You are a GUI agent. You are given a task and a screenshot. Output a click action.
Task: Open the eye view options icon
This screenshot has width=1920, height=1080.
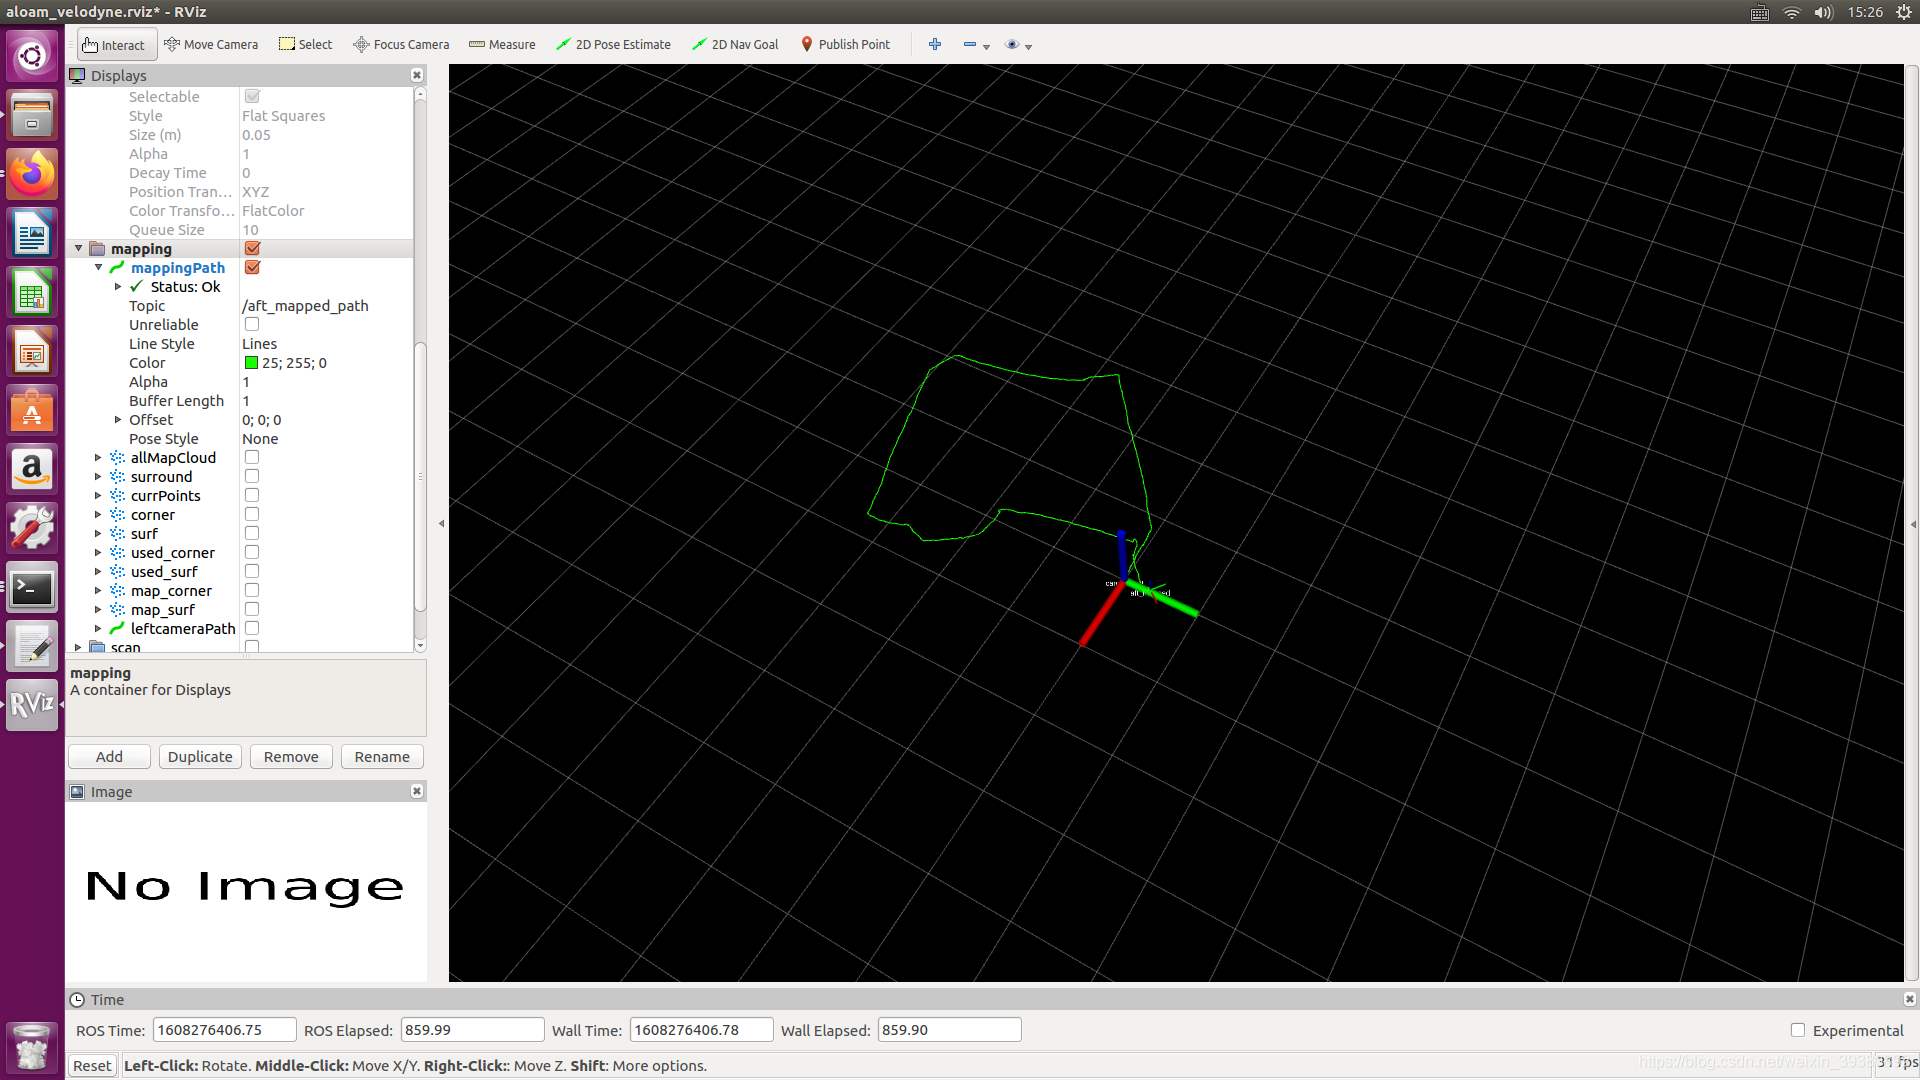pyautogui.click(x=1012, y=45)
